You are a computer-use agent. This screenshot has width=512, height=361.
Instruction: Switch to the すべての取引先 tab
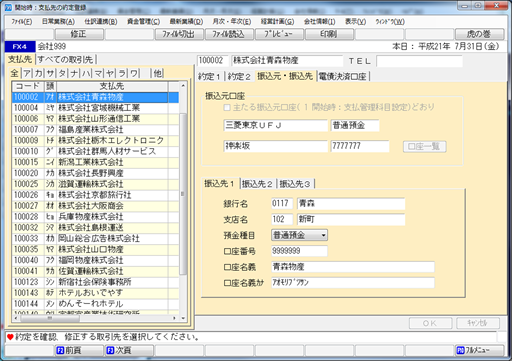65,60
